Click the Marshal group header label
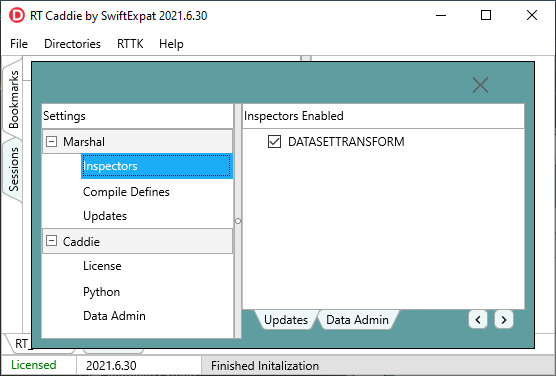Screen dimensions: 556x376 [84, 142]
